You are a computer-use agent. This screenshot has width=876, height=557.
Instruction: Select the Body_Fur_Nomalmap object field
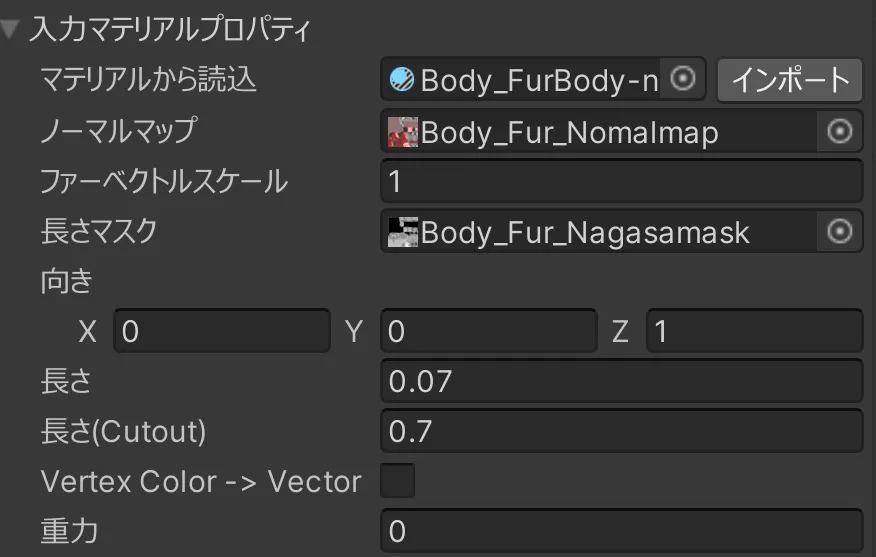click(600, 132)
